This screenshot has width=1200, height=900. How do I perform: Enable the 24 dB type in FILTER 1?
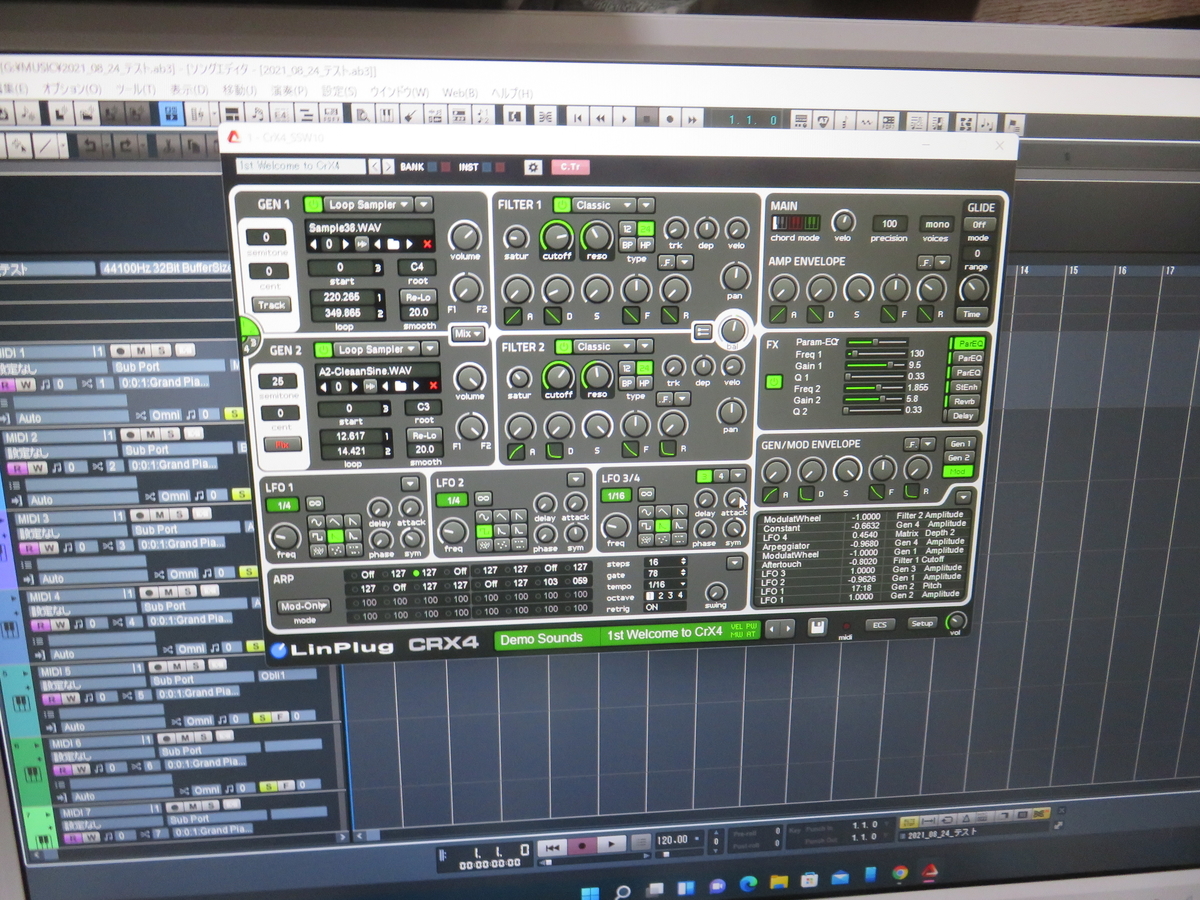645,229
